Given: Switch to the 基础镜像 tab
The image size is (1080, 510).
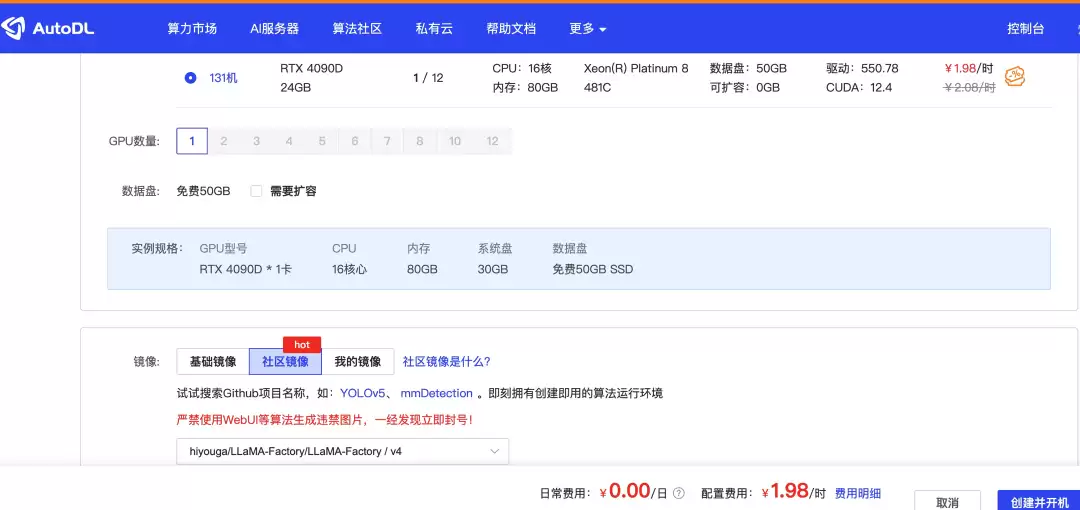Looking at the screenshot, I should (x=213, y=362).
